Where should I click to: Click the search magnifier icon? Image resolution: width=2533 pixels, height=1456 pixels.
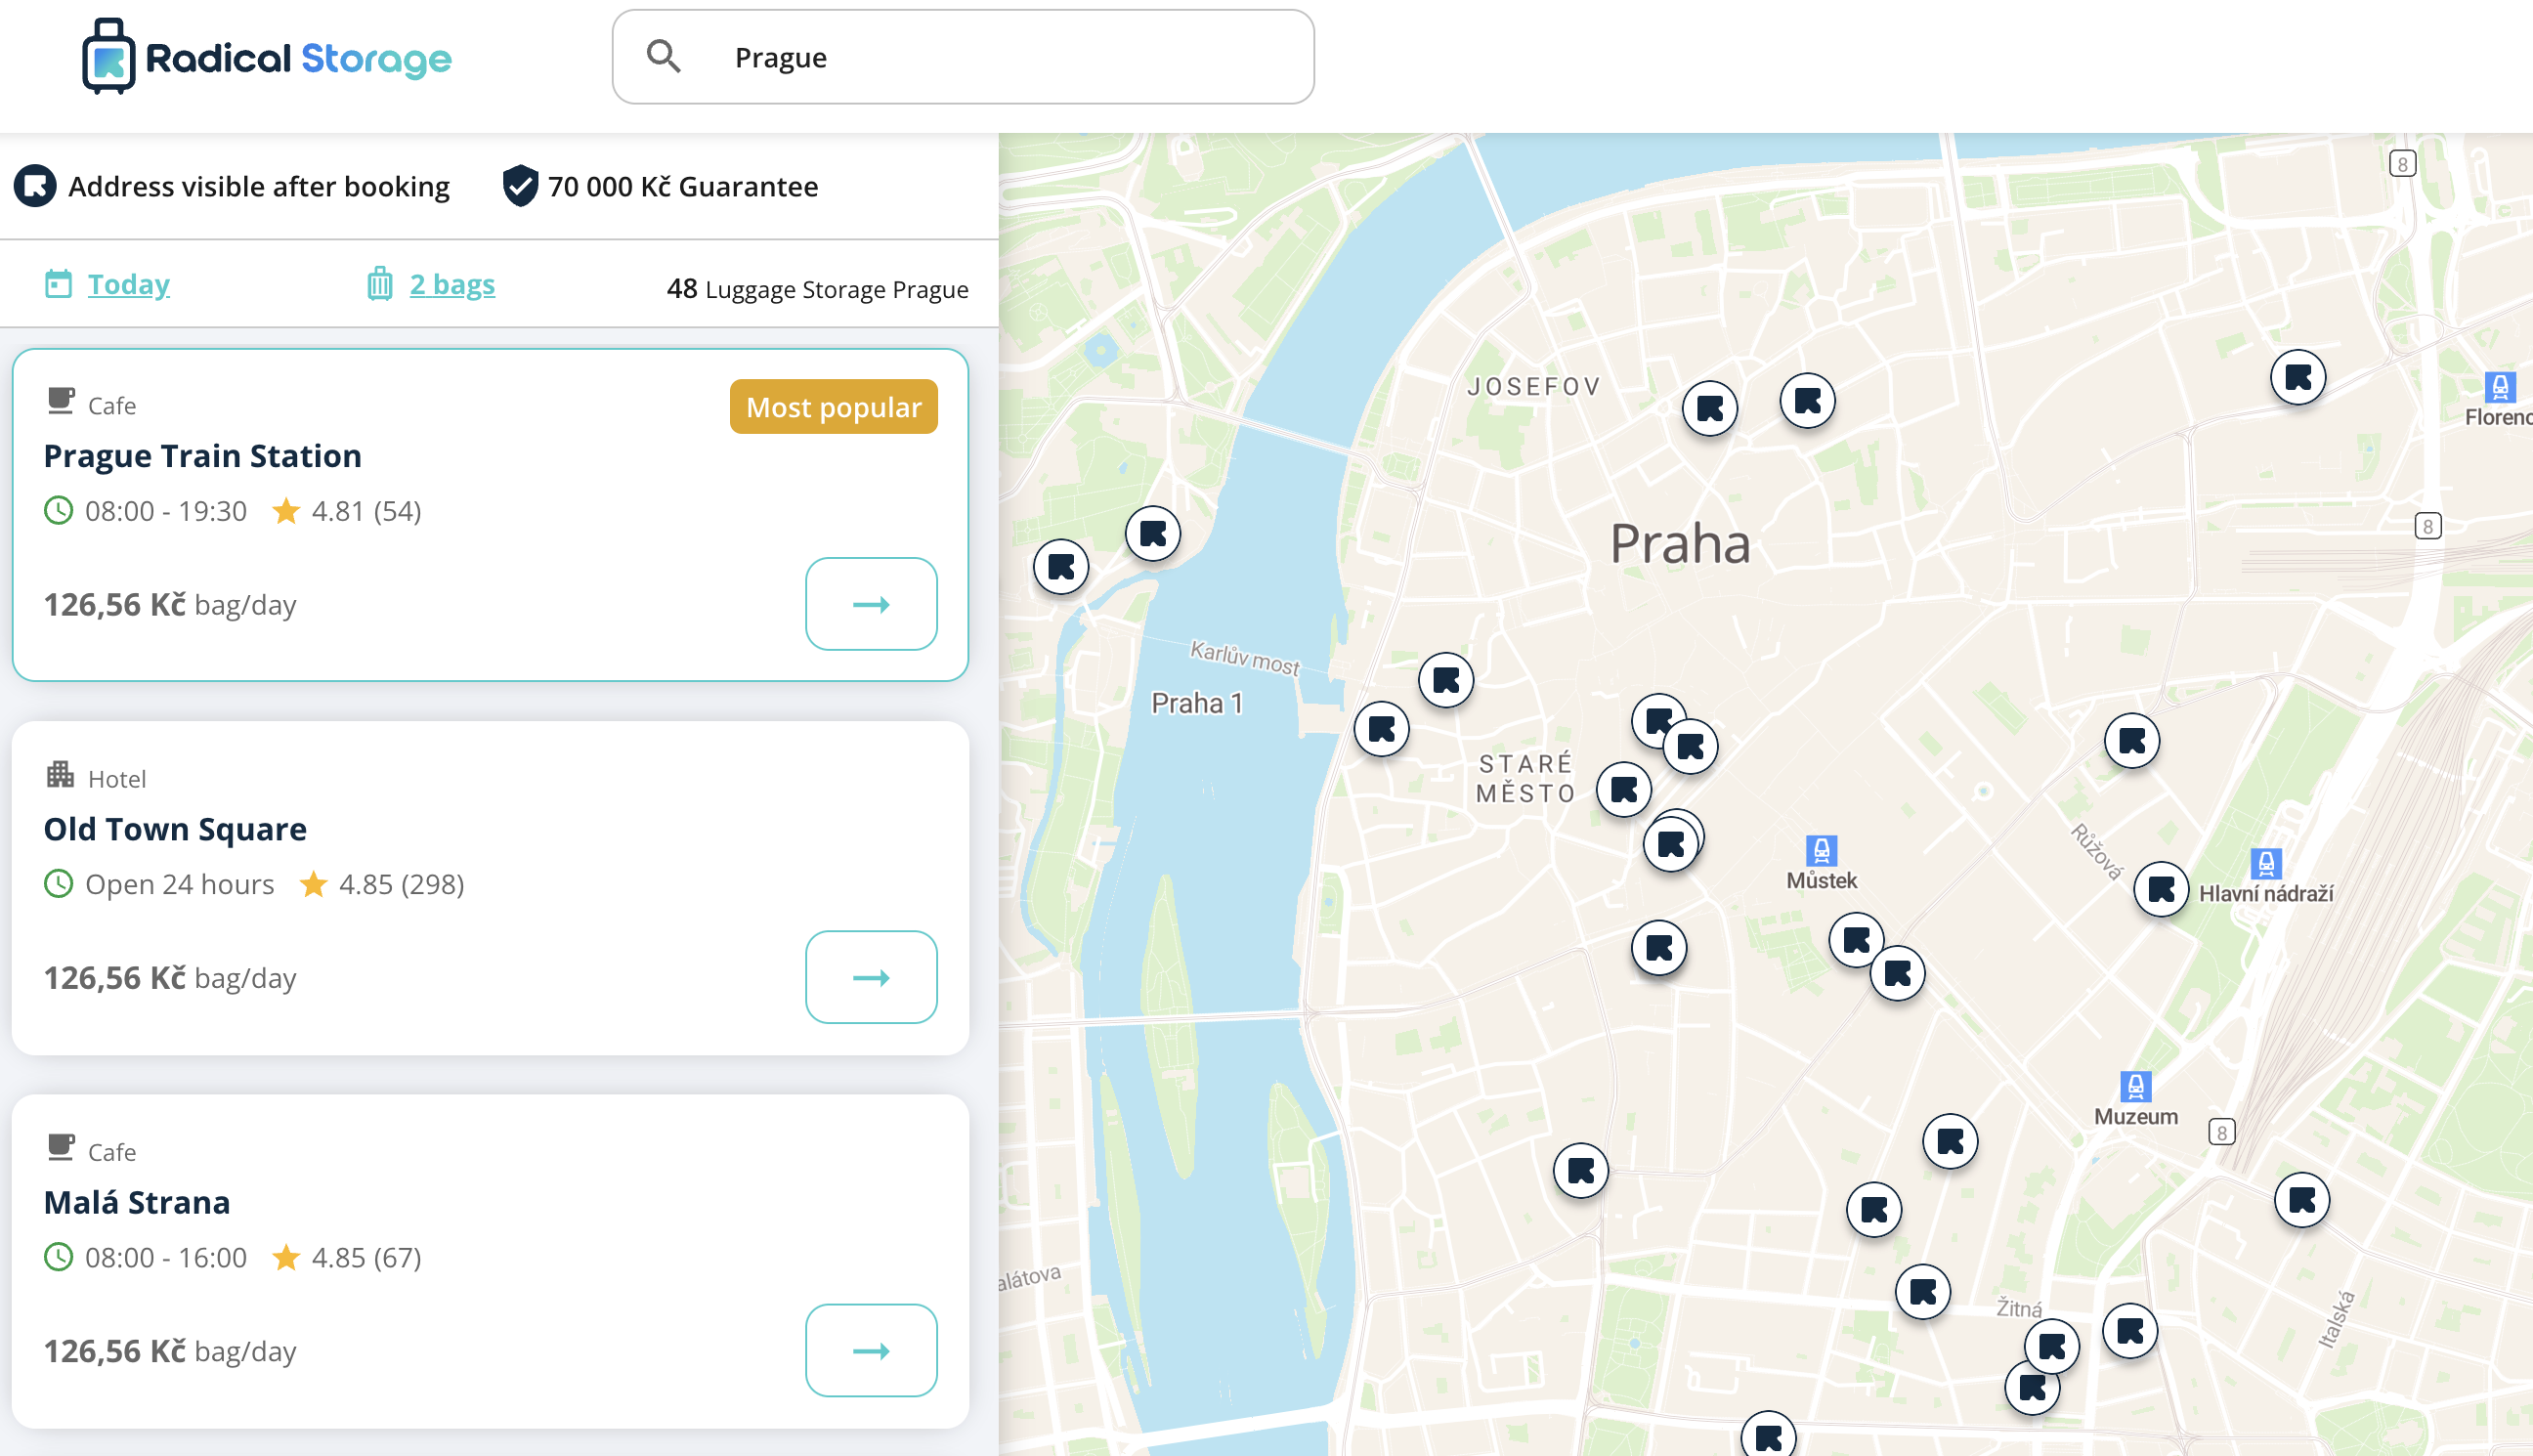pos(663,57)
